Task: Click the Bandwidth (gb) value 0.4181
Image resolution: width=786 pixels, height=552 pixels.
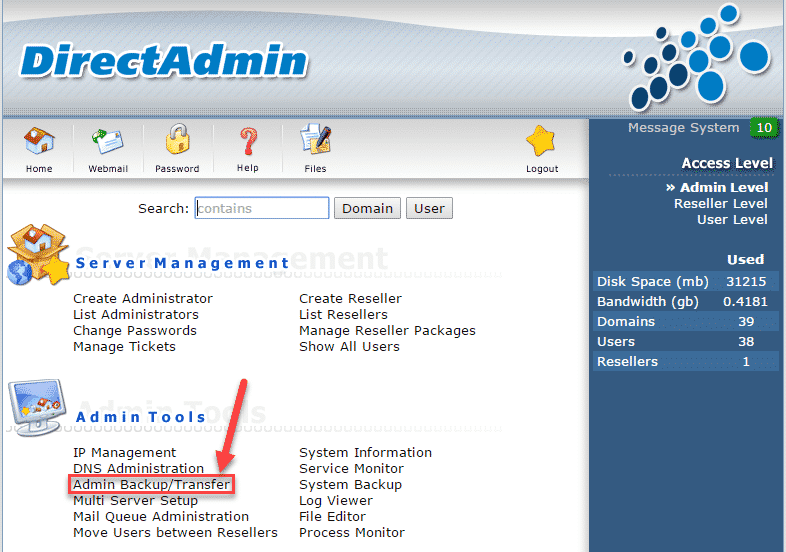Action: (745, 302)
